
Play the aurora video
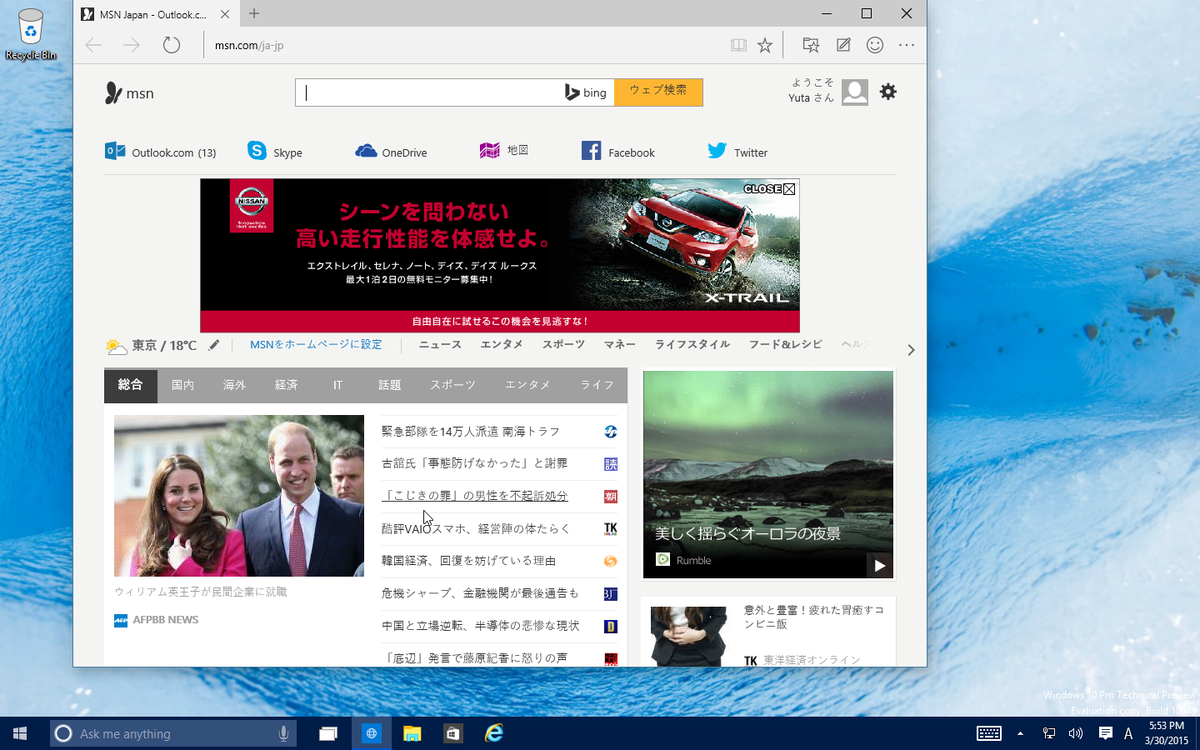(879, 565)
